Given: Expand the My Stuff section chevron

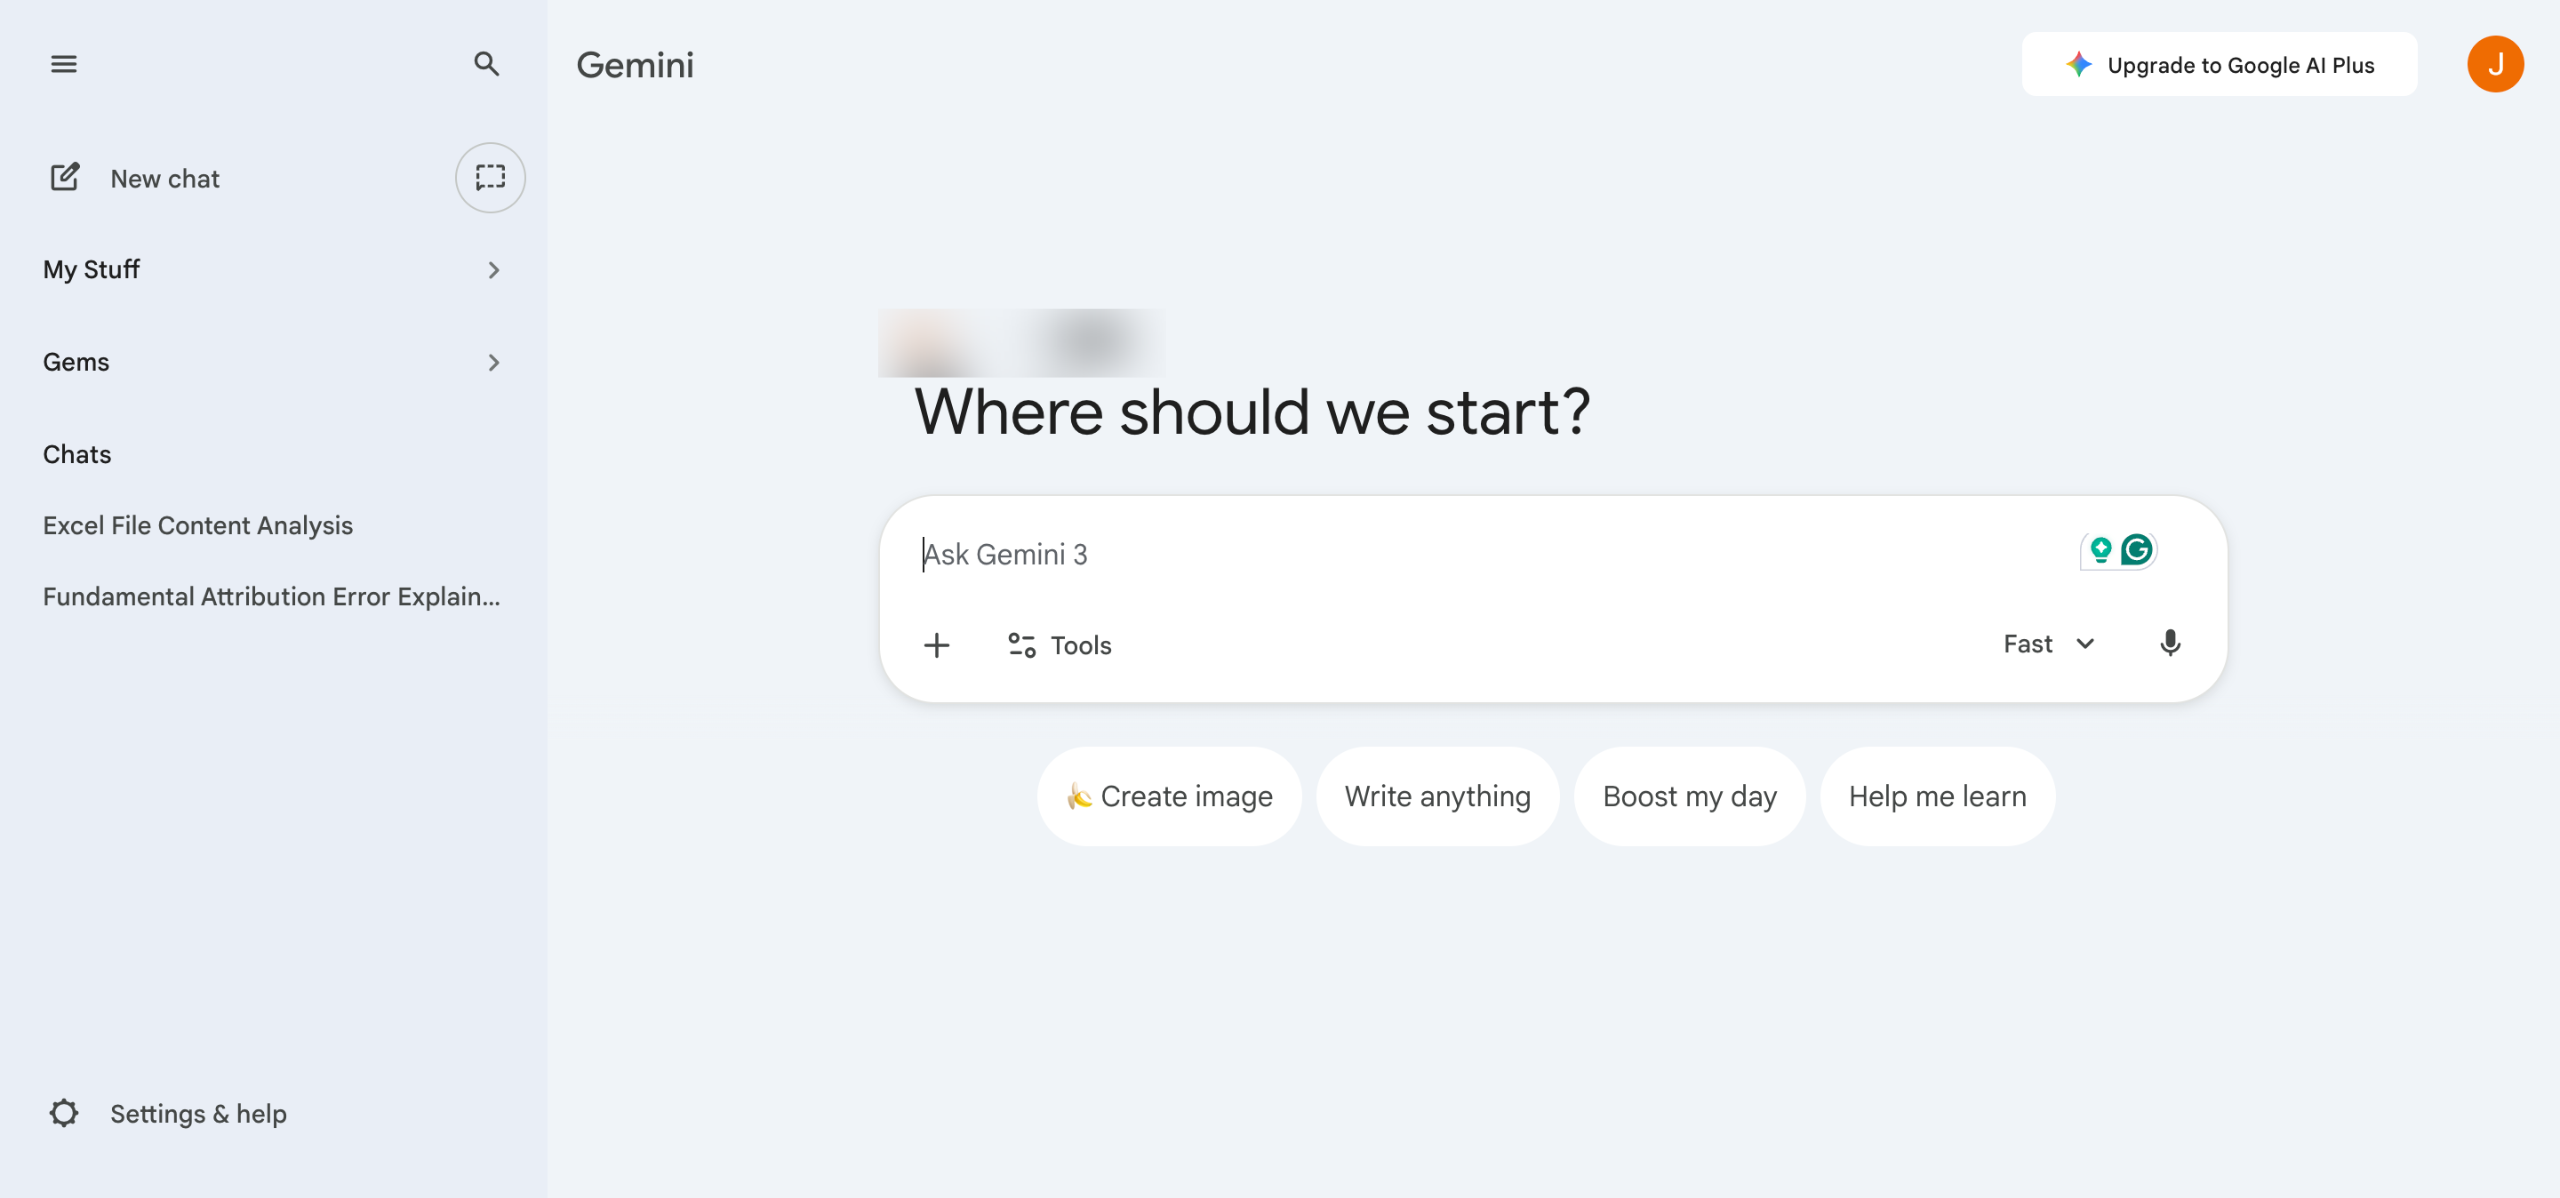Looking at the screenshot, I should pyautogui.click(x=493, y=270).
